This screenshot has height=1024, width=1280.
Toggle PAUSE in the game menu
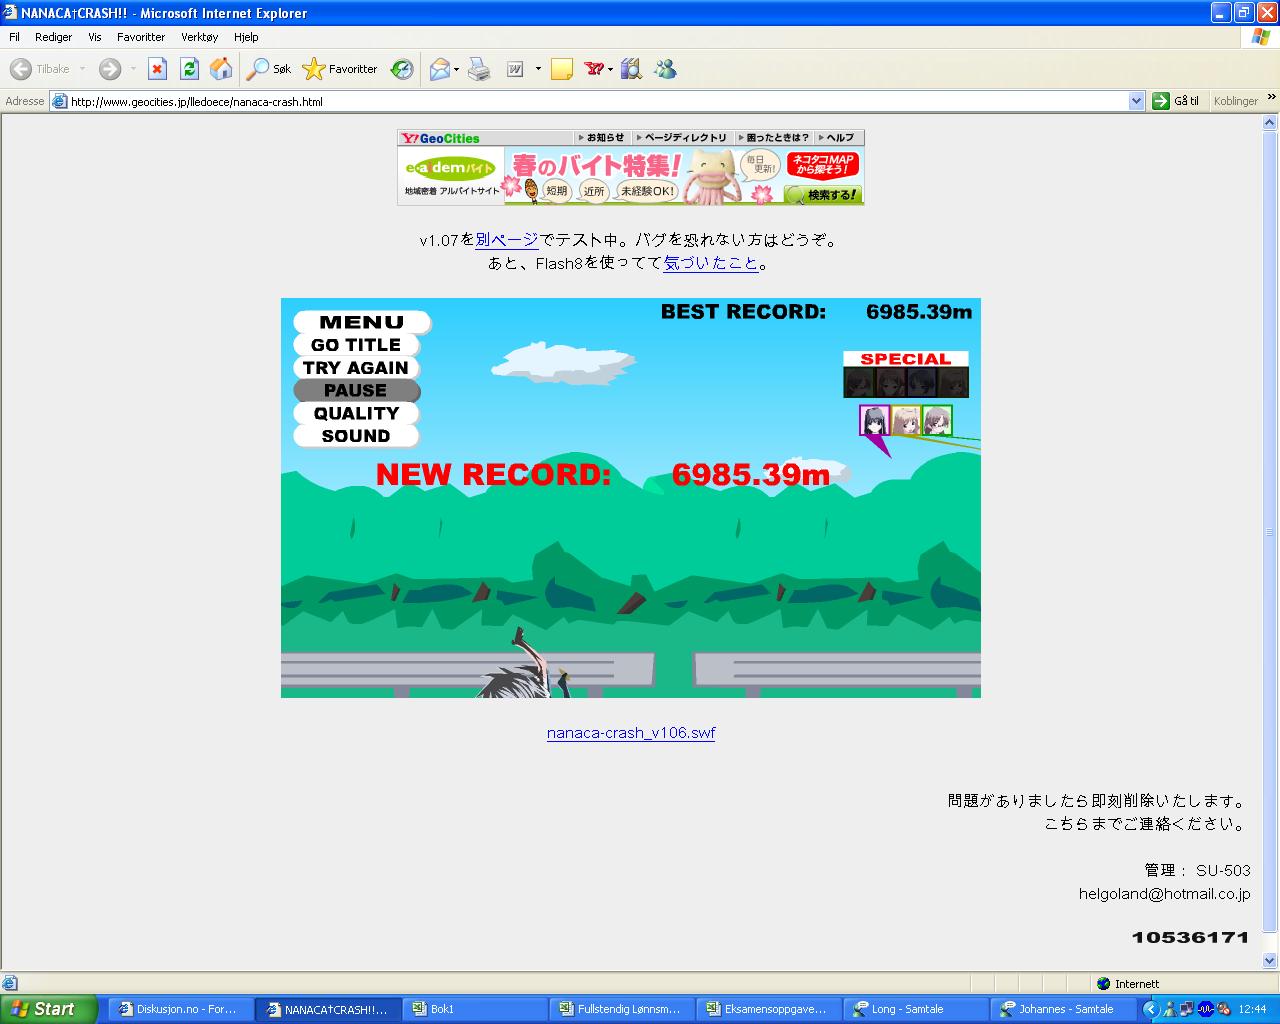356,391
